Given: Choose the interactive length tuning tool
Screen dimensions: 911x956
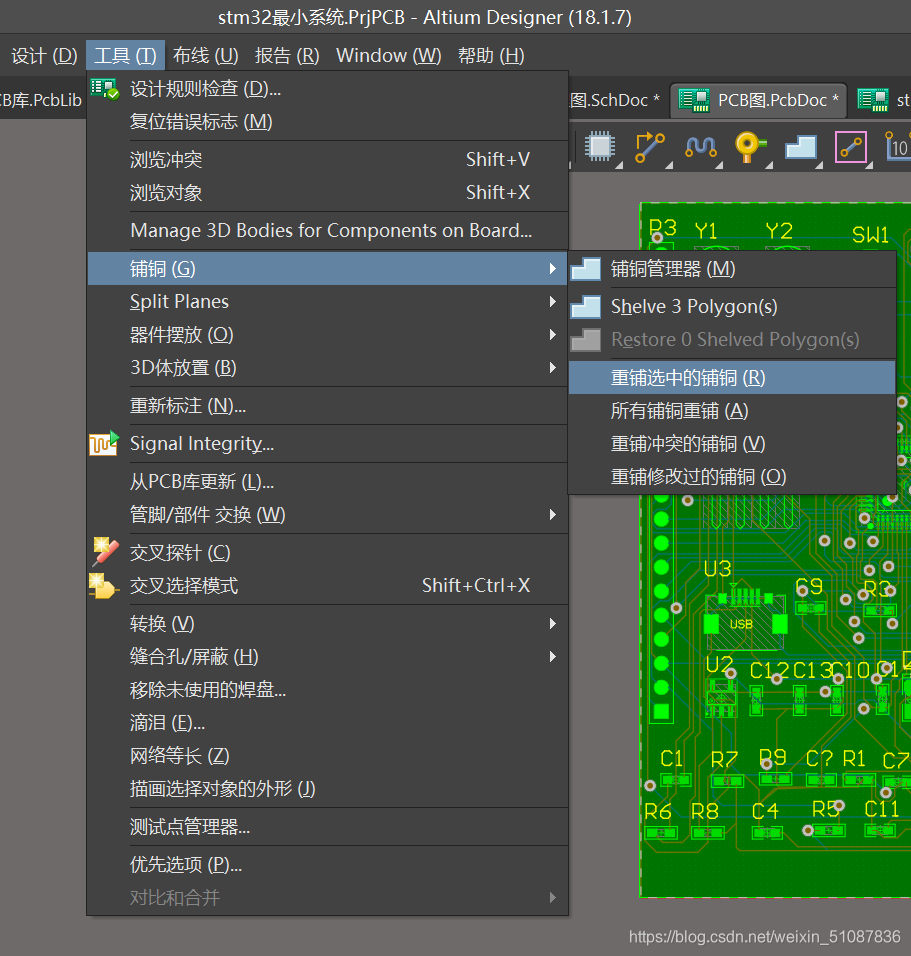Looking at the screenshot, I should coord(700,146).
